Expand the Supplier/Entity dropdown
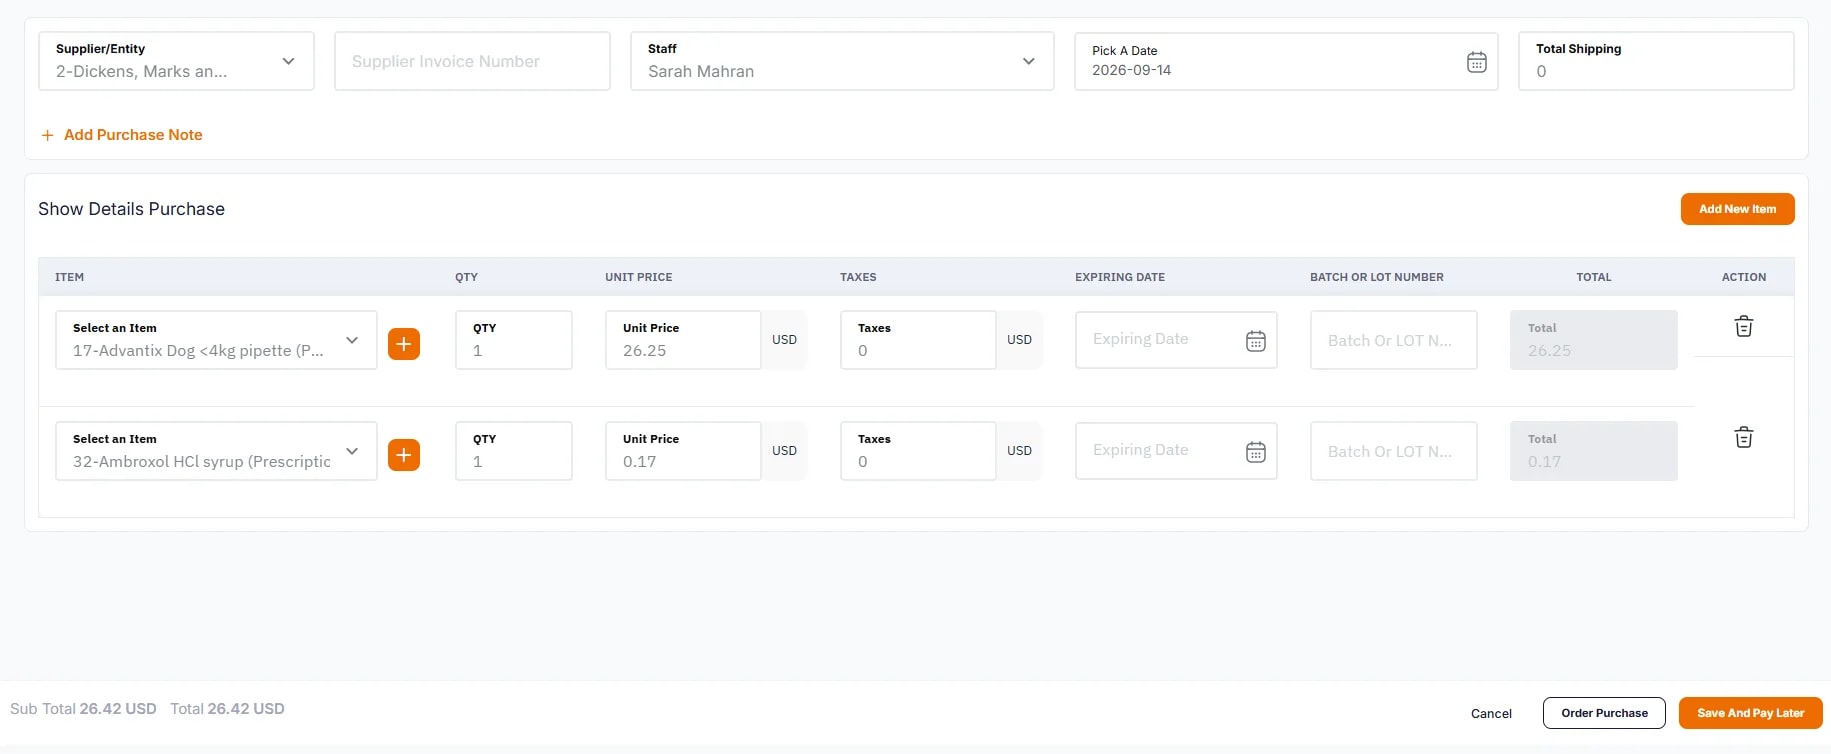Screen dimensions: 1831x754 coord(176,61)
